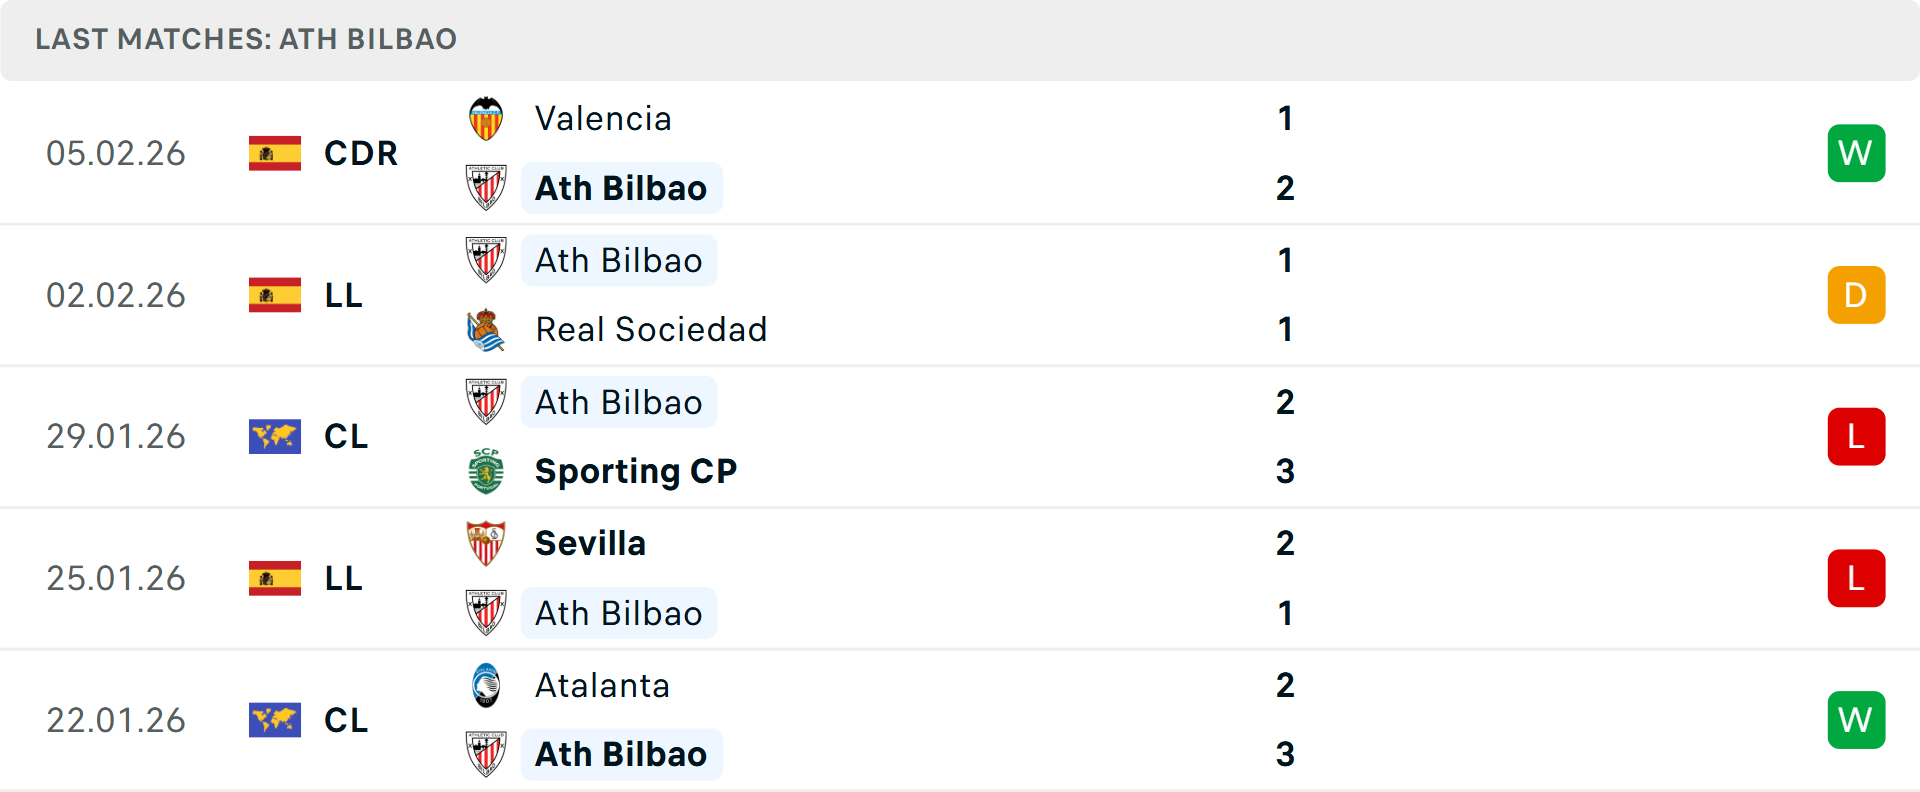Click the date 05.02.26

click(x=116, y=153)
